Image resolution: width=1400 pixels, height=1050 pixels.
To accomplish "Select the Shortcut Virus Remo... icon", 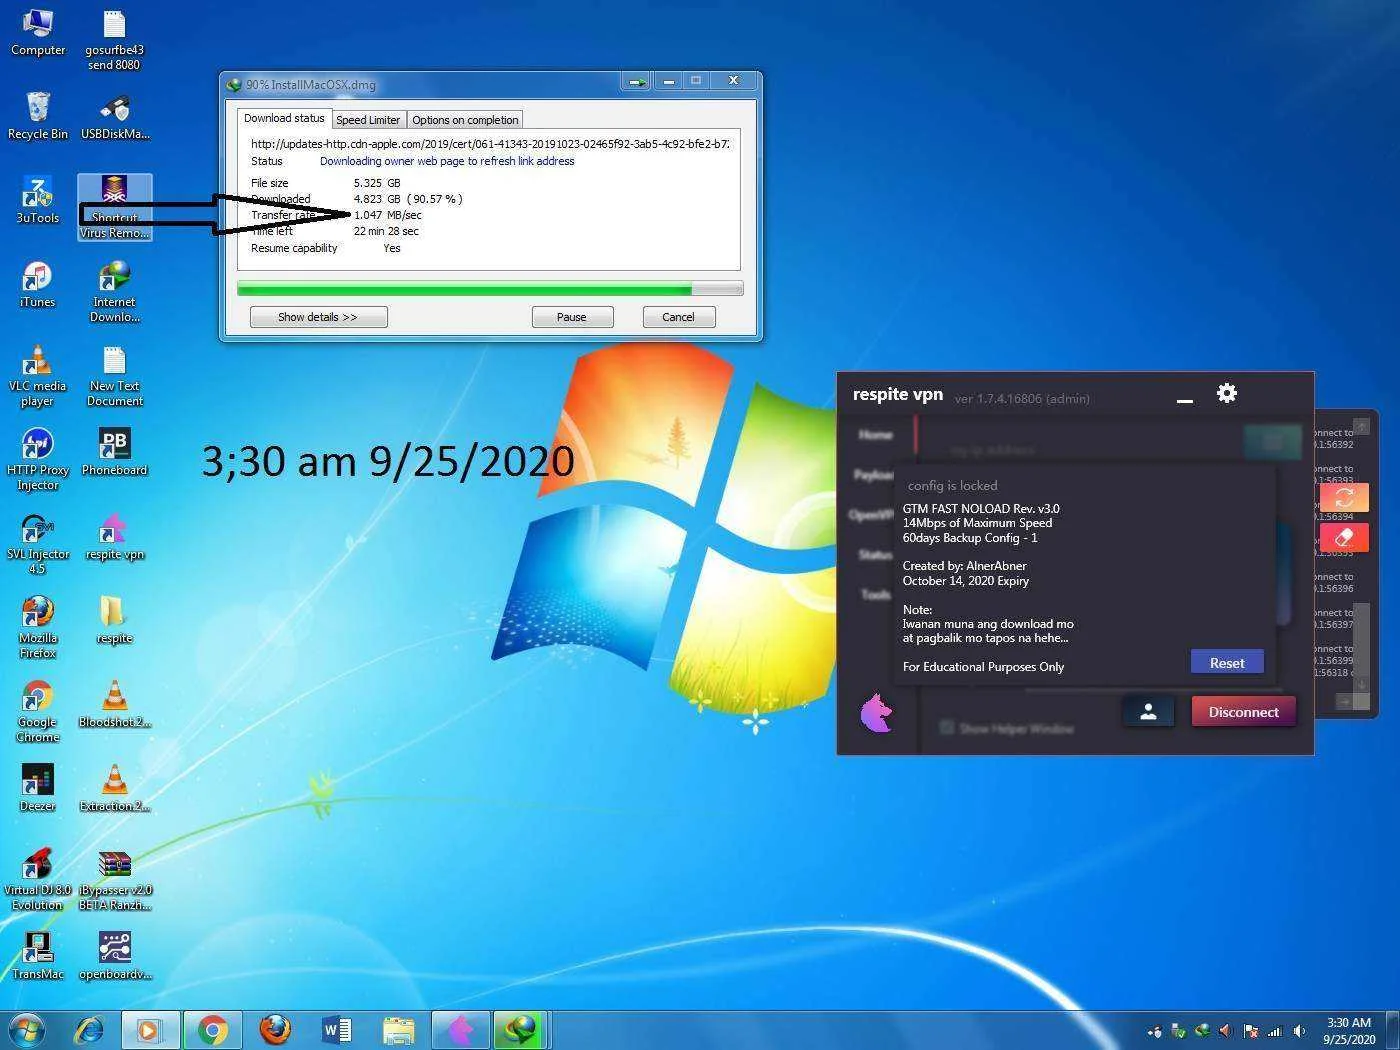I will [x=114, y=207].
